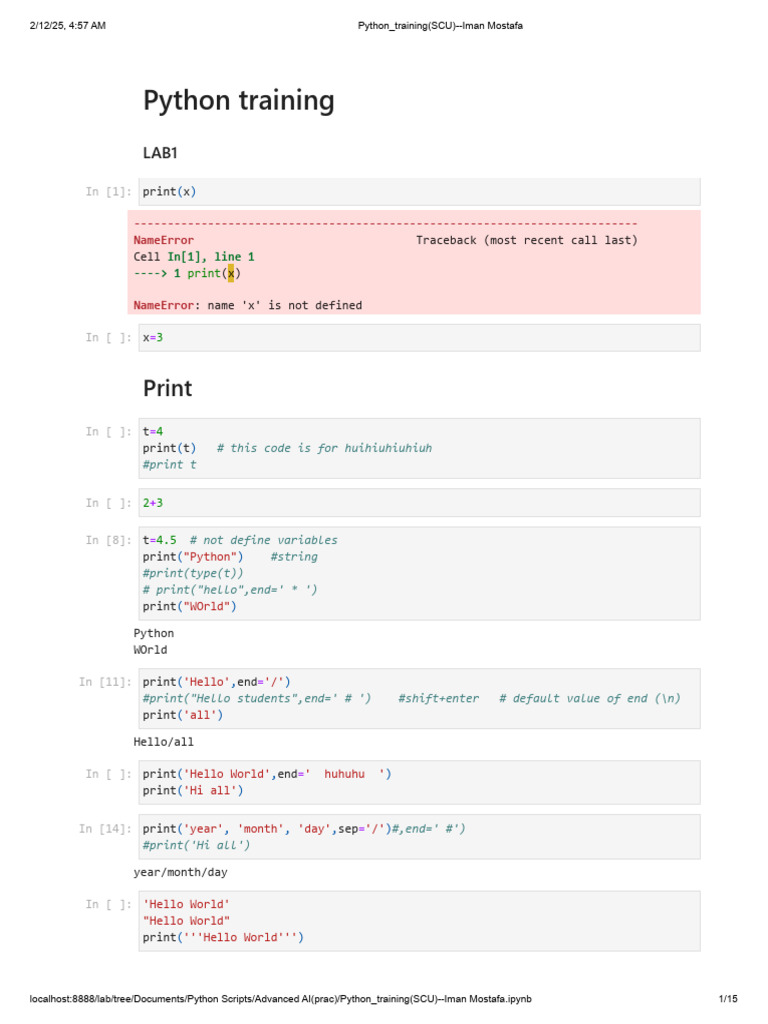Image resolution: width=768 pixels, height=1024 pixels.
Task: Click the In [1] cell prompt
Action: (108, 192)
